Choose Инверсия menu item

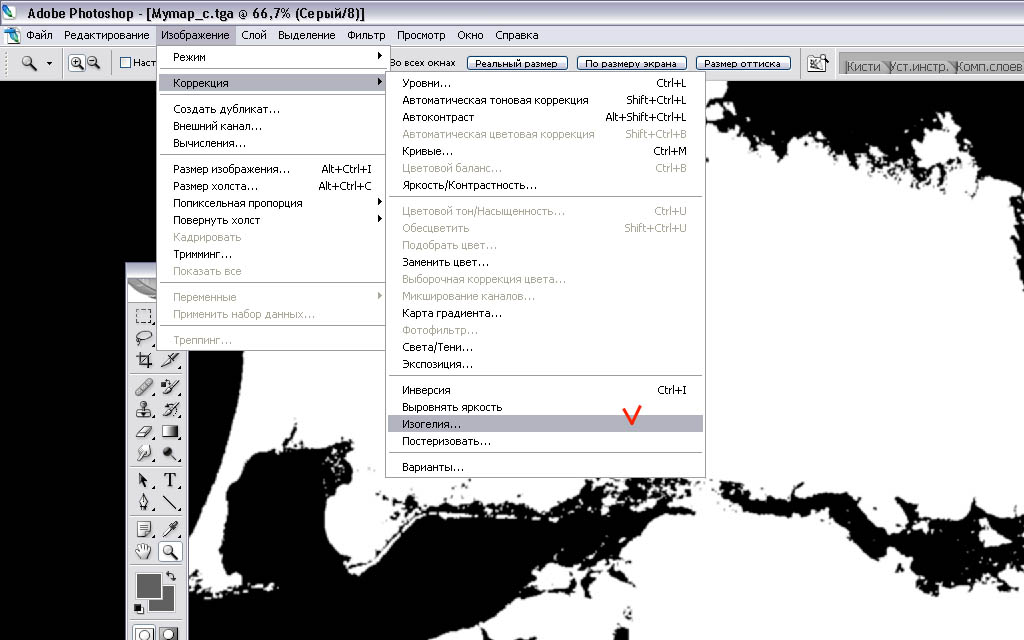pyautogui.click(x=545, y=390)
